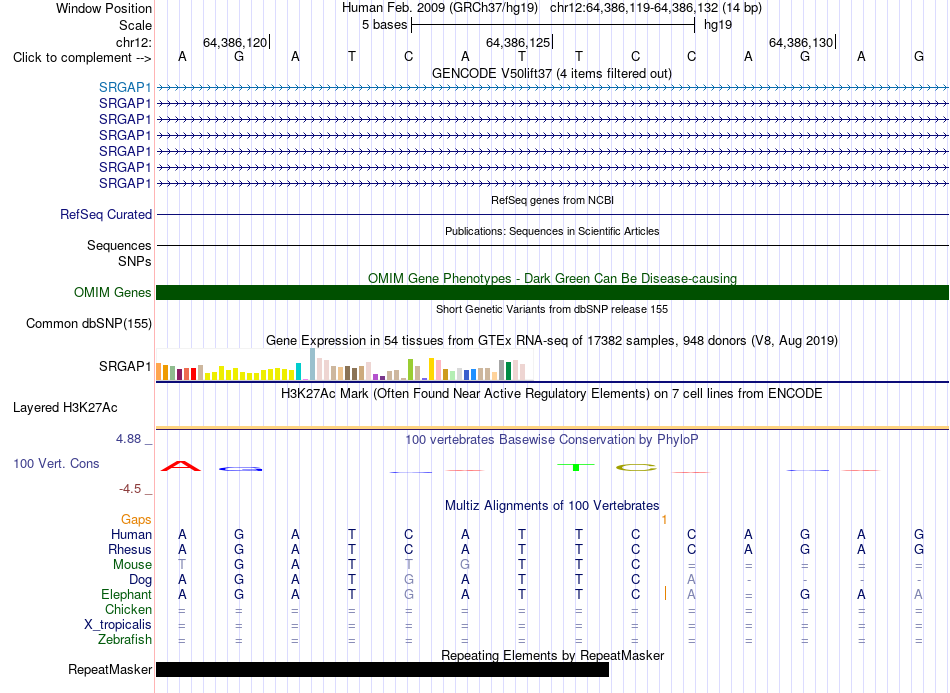Click the black RepeatMasker repeat element bar

382,669
